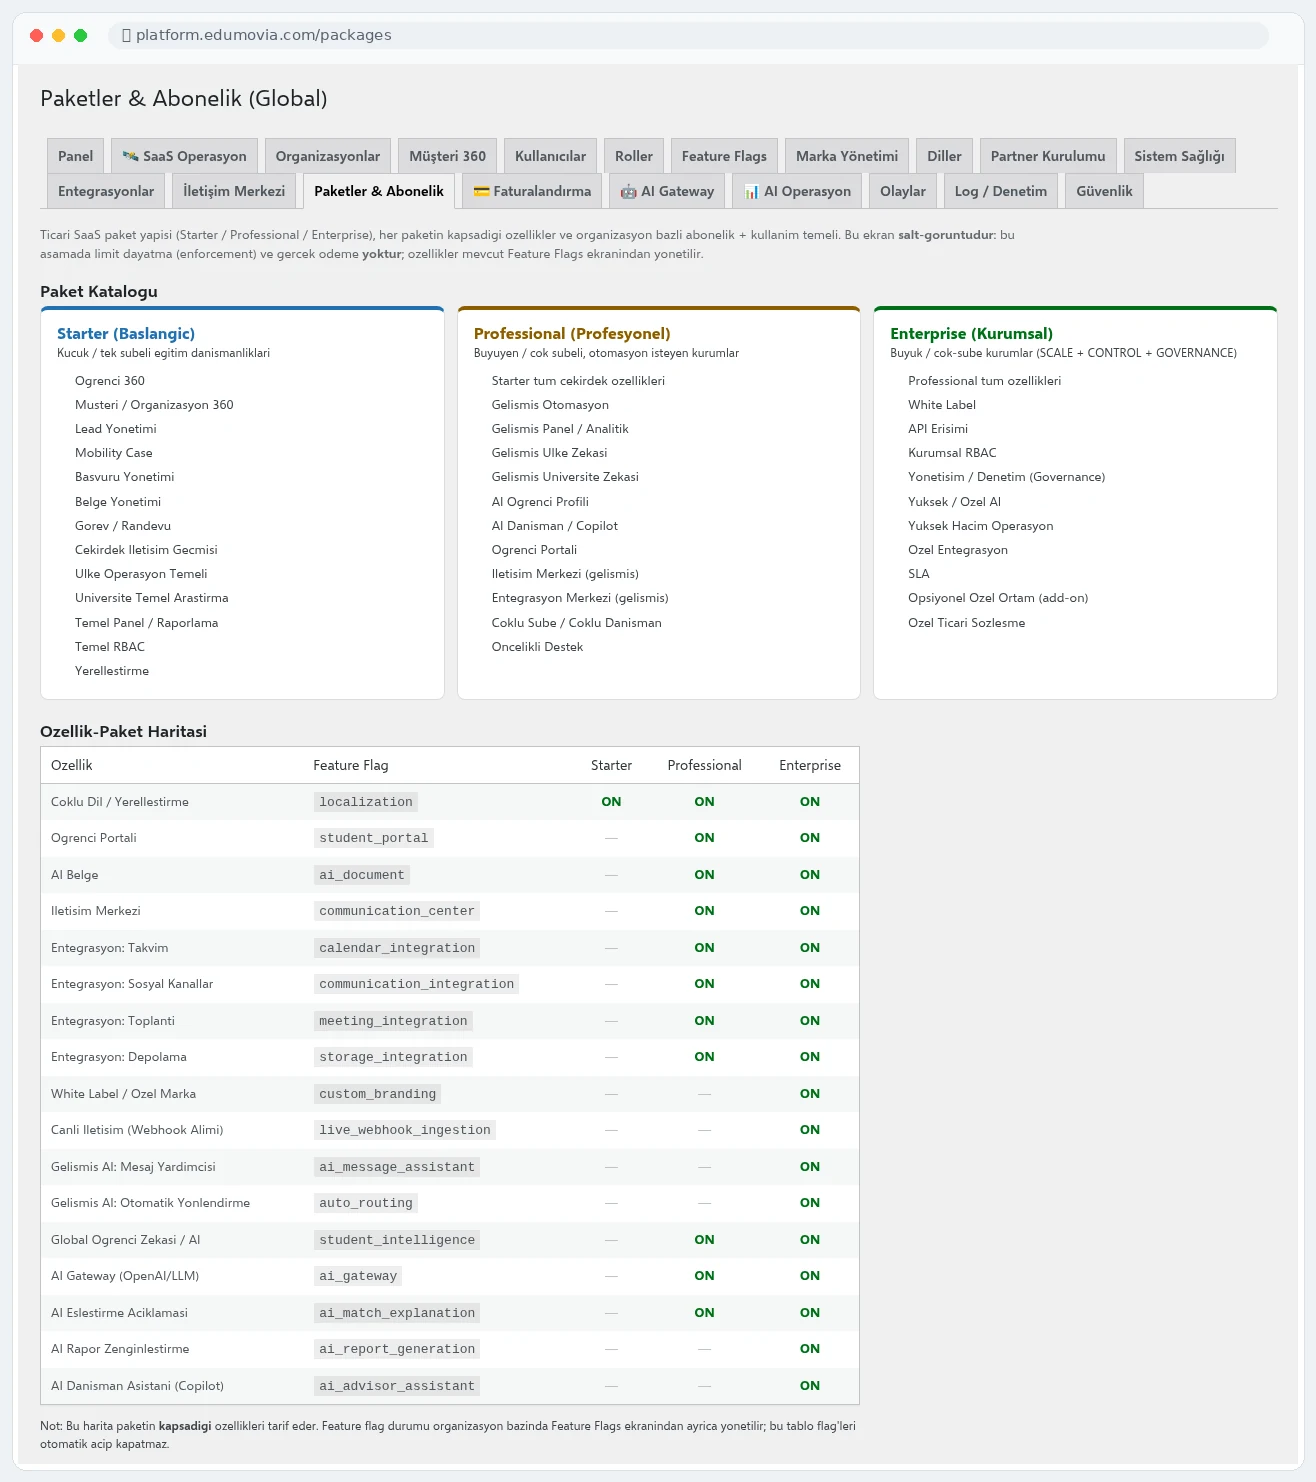This screenshot has width=1316, height=1482.
Task: Click the 'localization' flag code
Action: click(x=366, y=802)
